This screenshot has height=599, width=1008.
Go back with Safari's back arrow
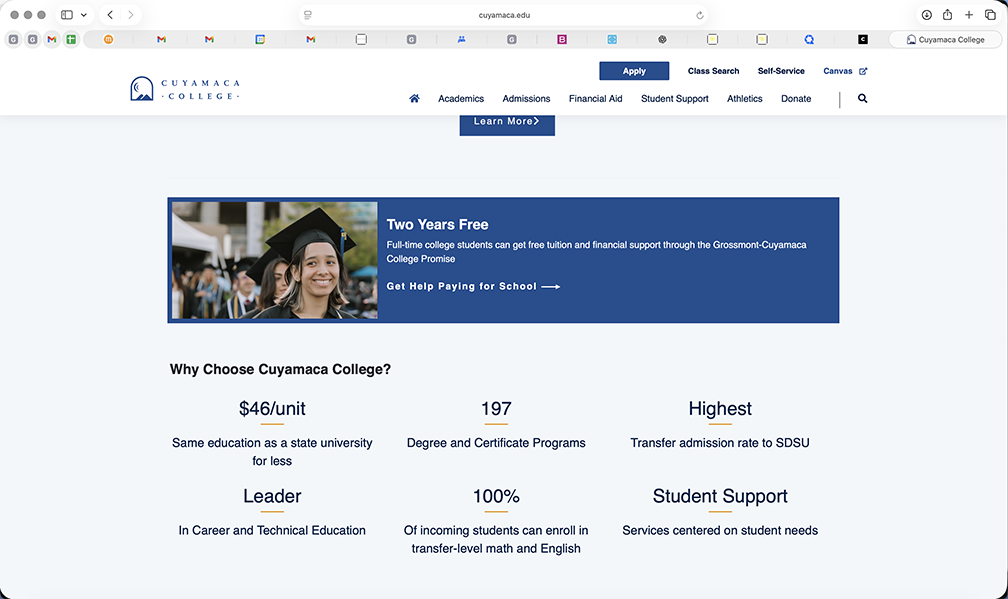[x=110, y=15]
